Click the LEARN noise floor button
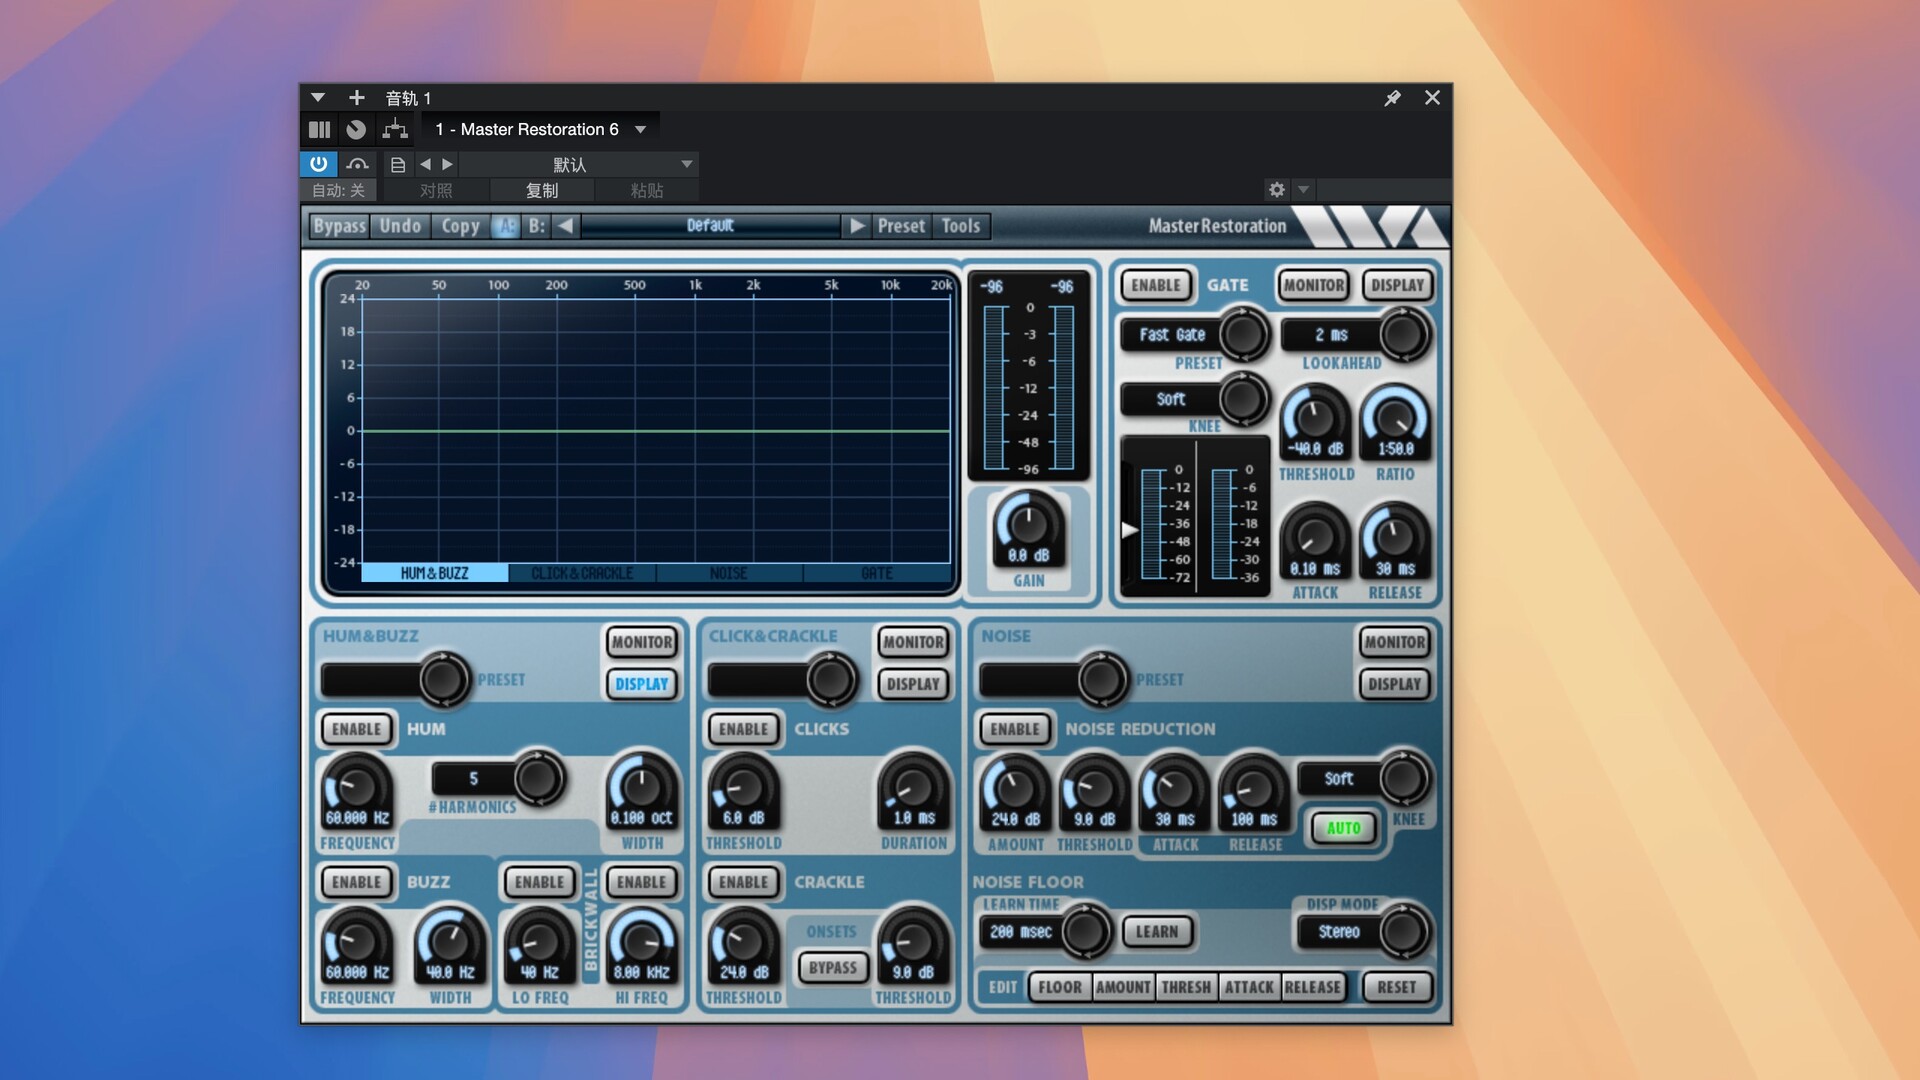Screen dimensions: 1920x1080 [1157, 932]
